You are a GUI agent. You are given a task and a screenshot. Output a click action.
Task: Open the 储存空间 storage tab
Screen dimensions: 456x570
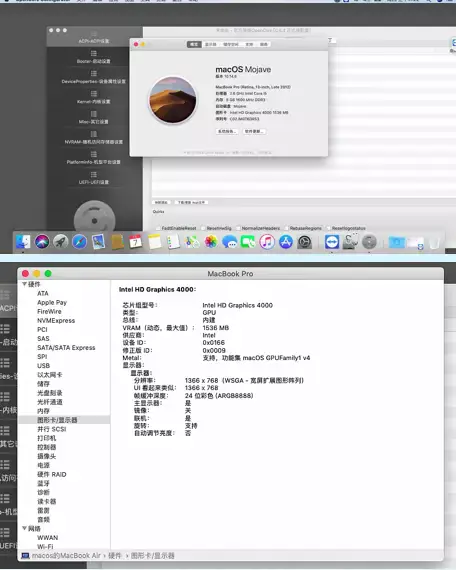(x=231, y=44)
